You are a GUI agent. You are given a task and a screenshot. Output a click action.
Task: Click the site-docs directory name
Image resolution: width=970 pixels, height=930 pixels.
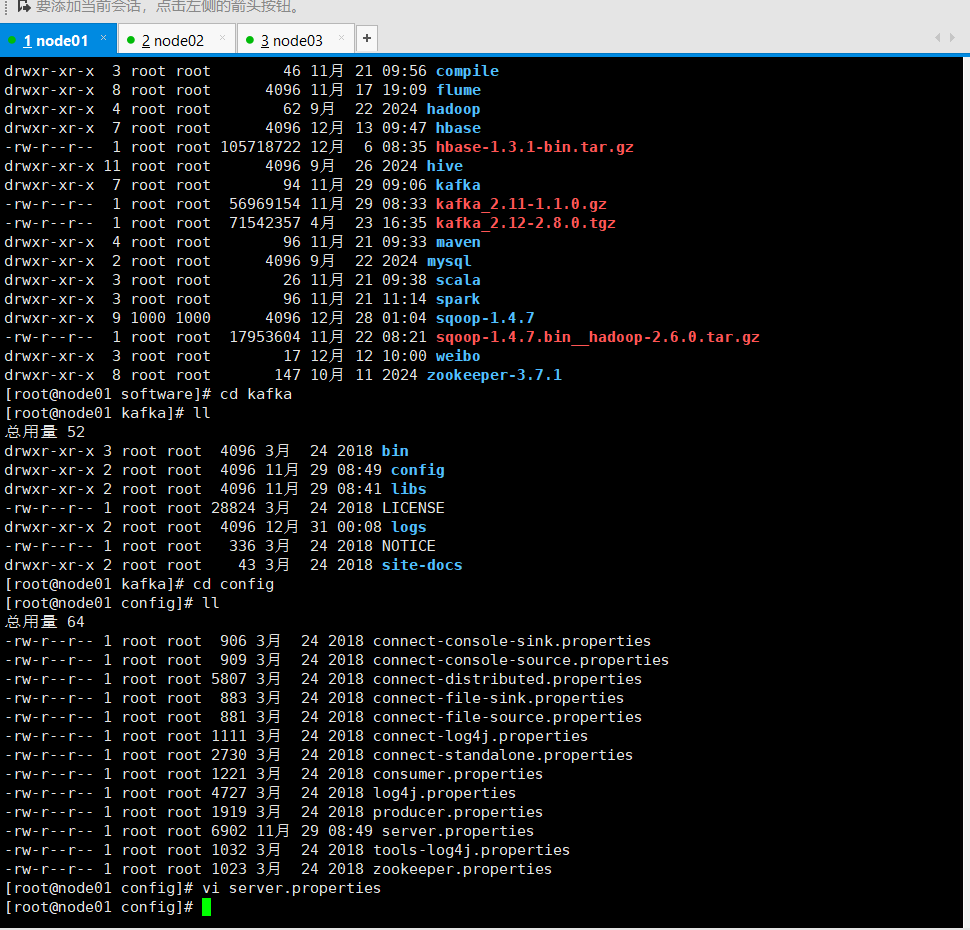(422, 566)
